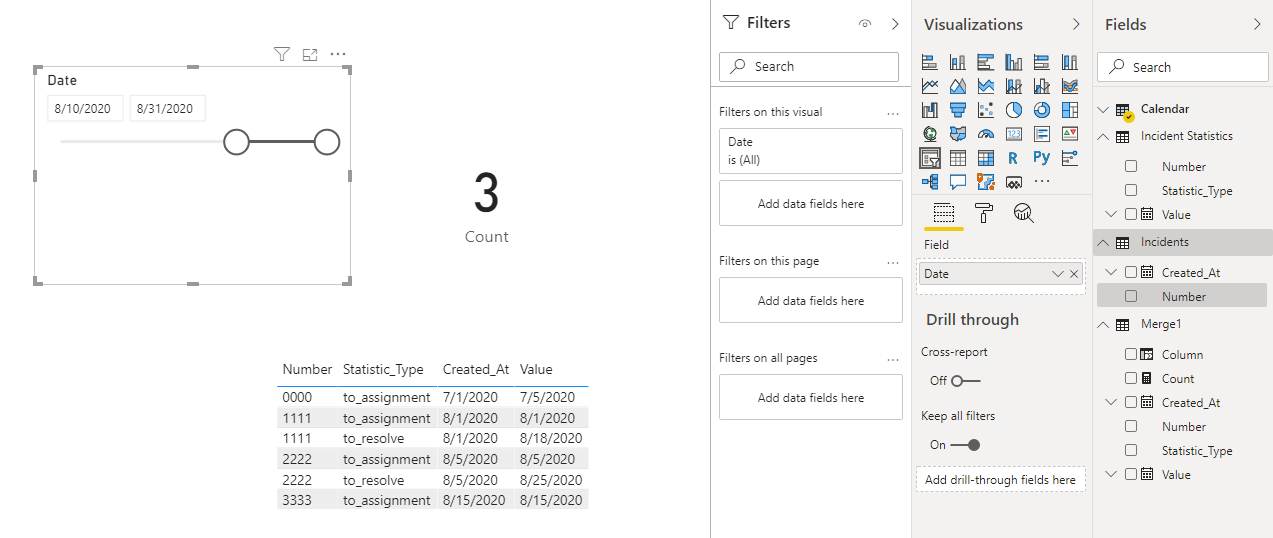Collapse the Fields pane chevron
This screenshot has width=1273, height=538.
pyautogui.click(x=1257, y=24)
